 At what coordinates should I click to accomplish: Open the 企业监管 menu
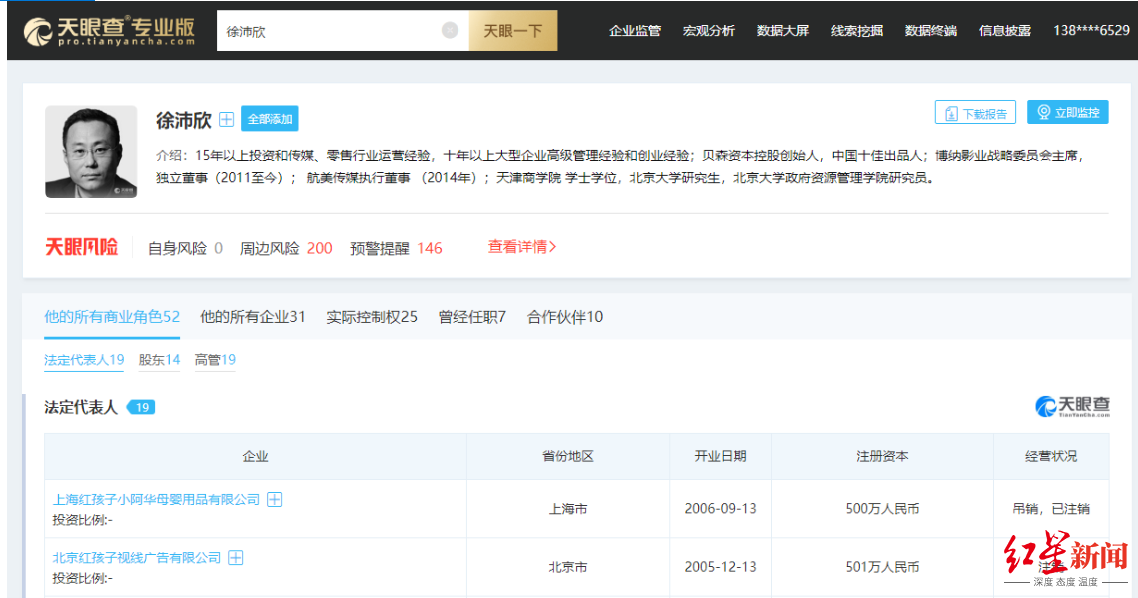pos(635,31)
